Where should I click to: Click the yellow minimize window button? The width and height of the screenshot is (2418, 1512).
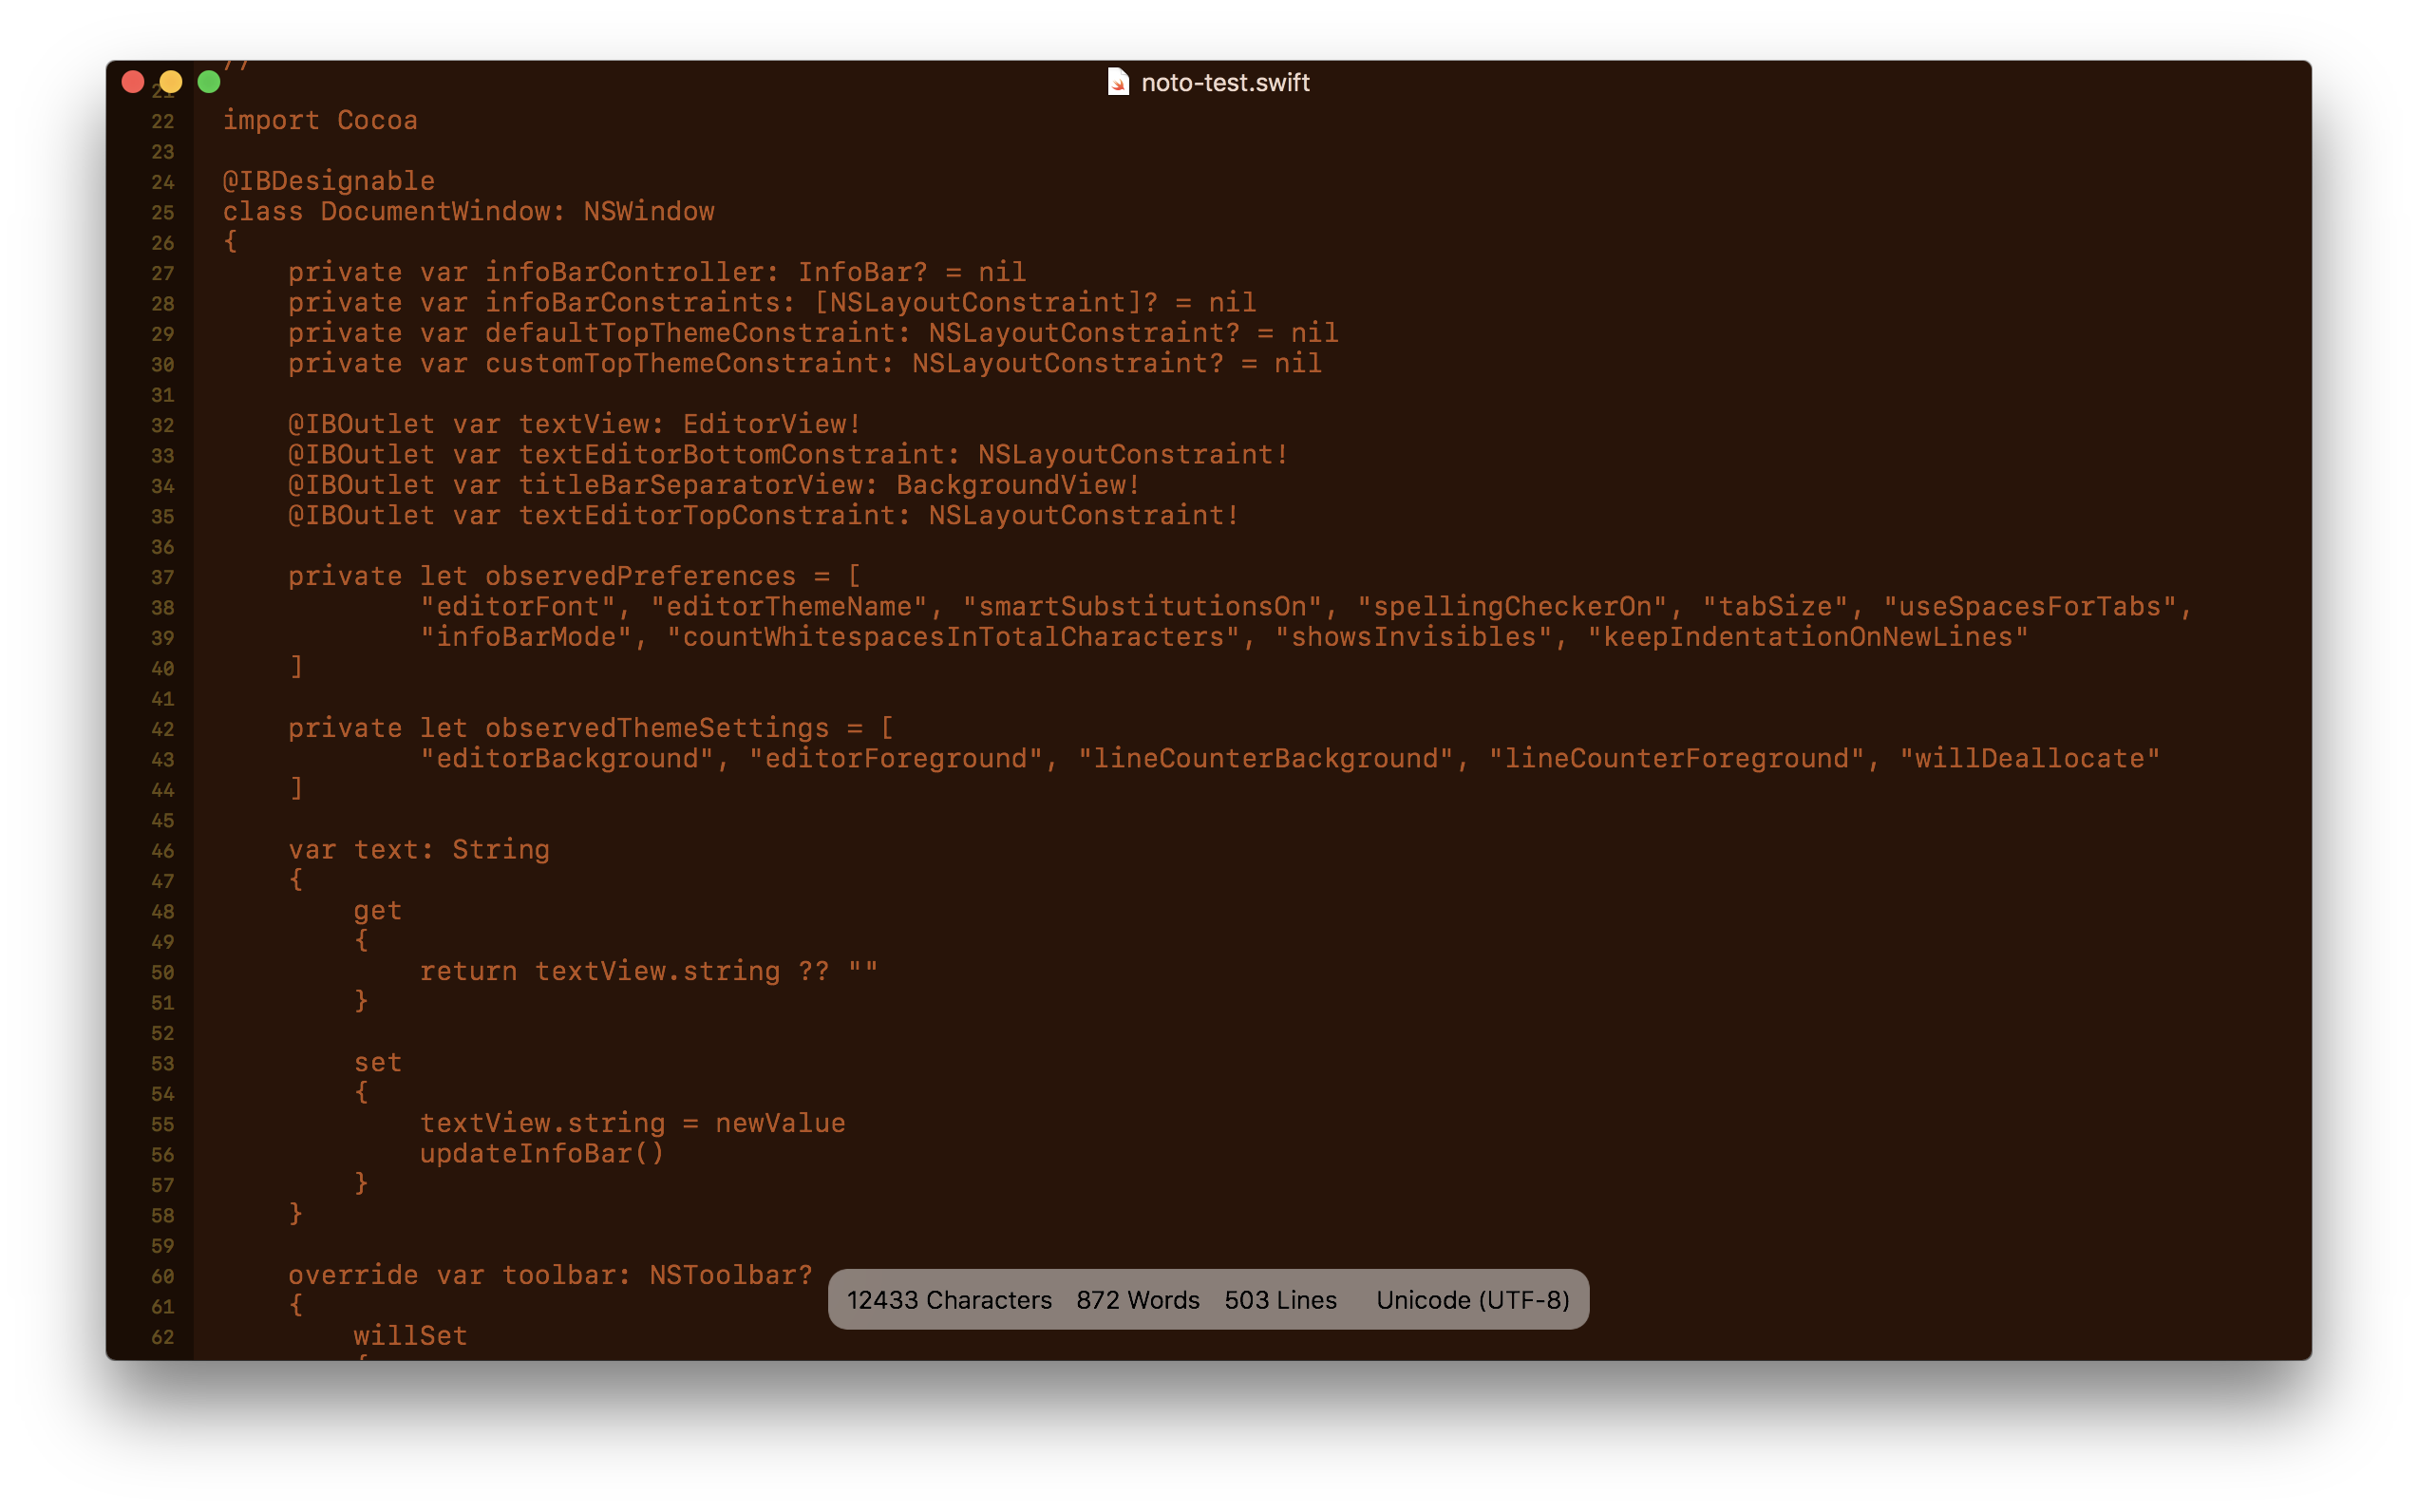(x=171, y=82)
